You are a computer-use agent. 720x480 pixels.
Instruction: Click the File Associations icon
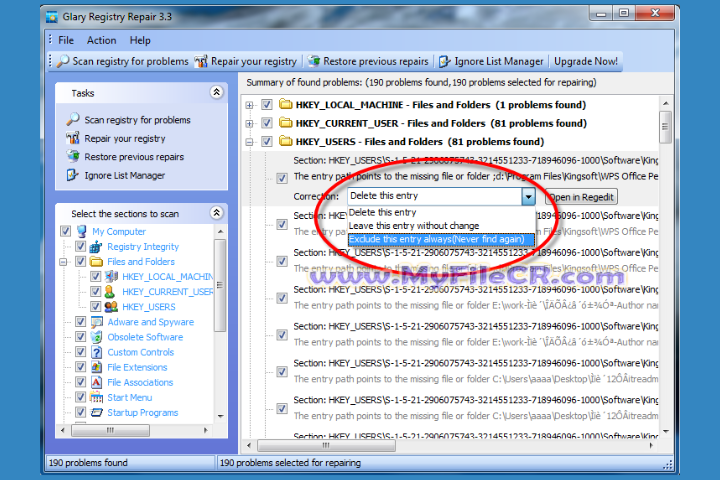coord(96,382)
